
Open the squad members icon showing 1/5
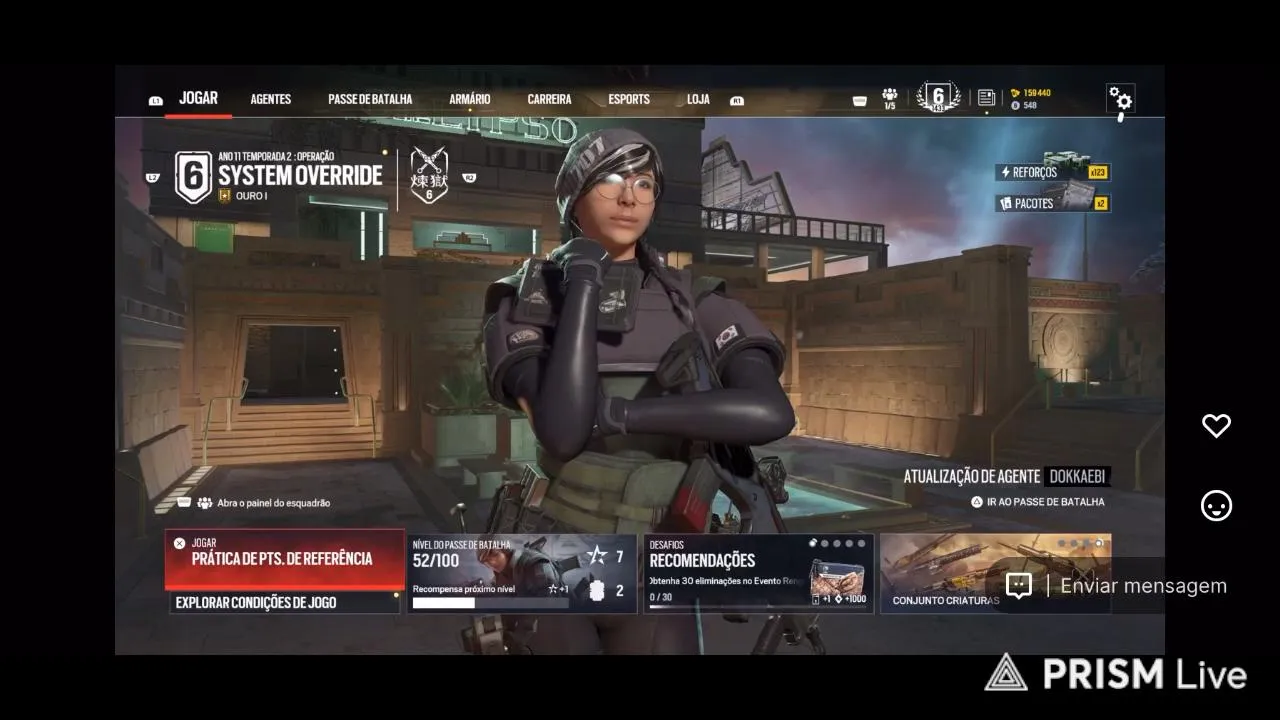click(889, 98)
